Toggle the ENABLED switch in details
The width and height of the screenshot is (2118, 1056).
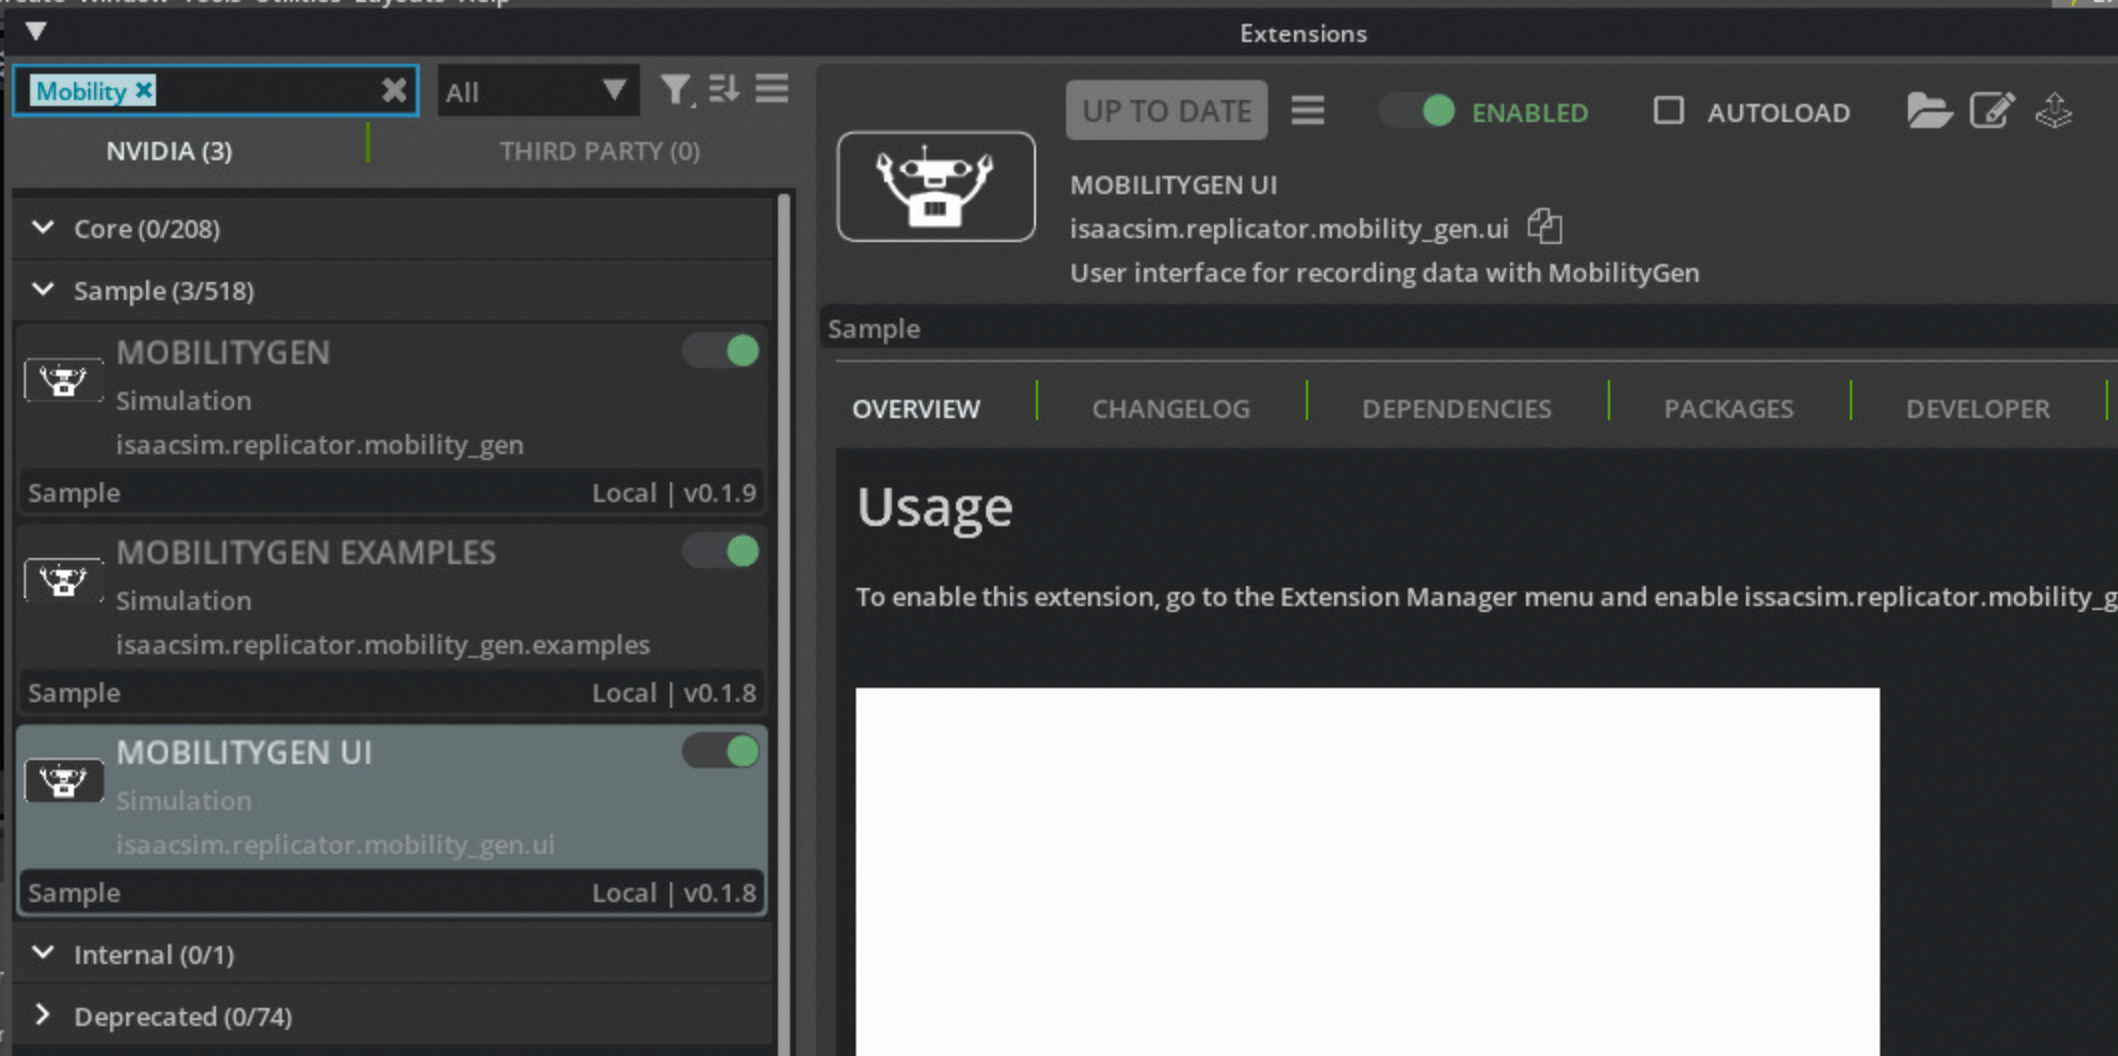pos(1418,111)
